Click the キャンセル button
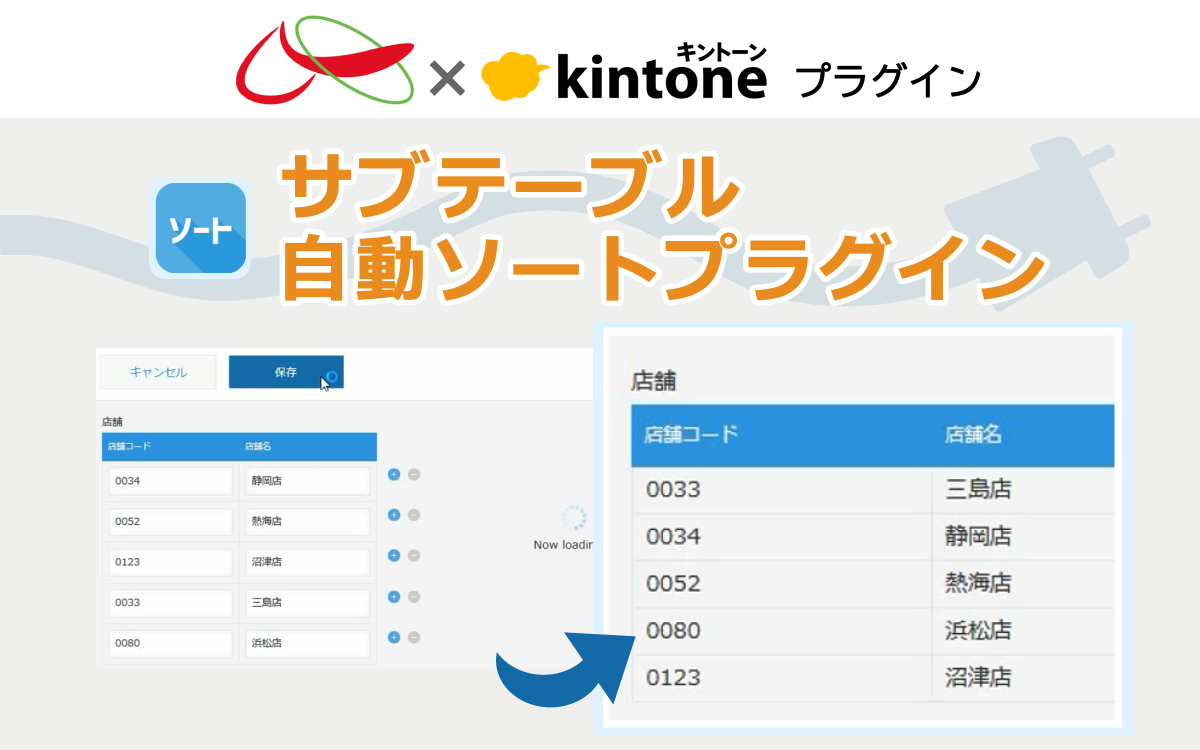1200x750 pixels. coord(158,372)
